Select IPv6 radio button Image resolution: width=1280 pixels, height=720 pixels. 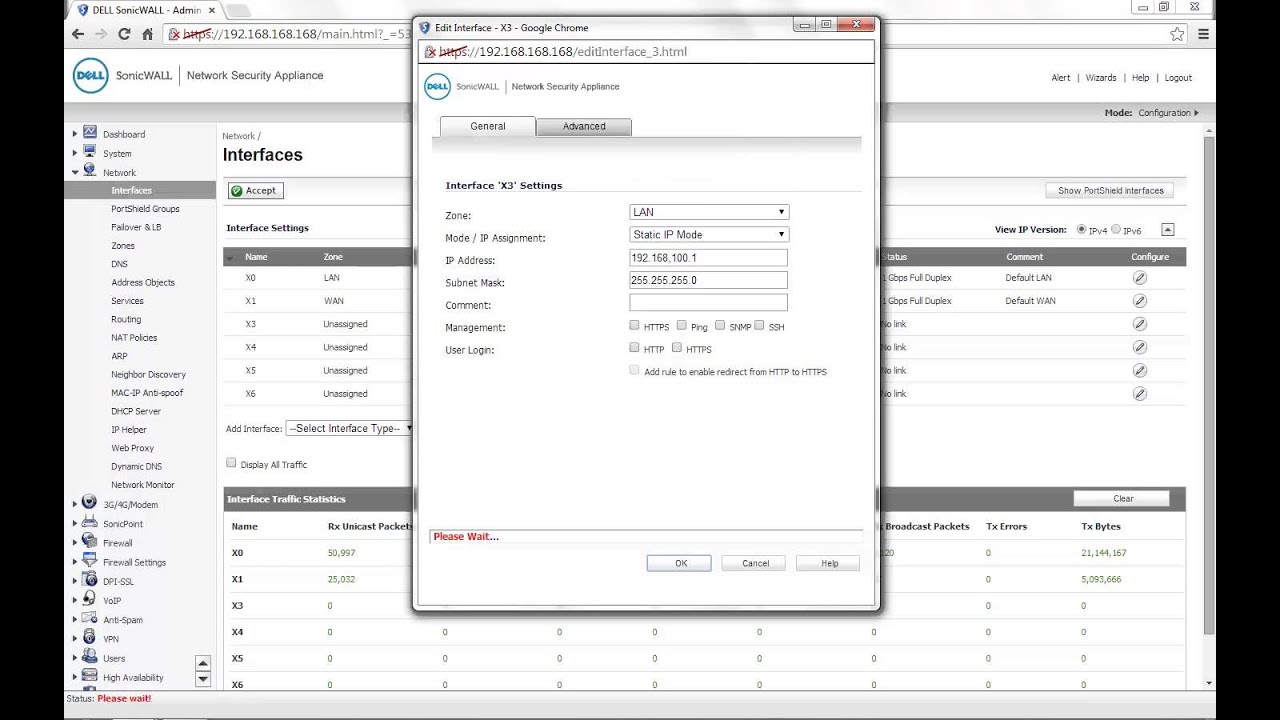pyautogui.click(x=1116, y=229)
